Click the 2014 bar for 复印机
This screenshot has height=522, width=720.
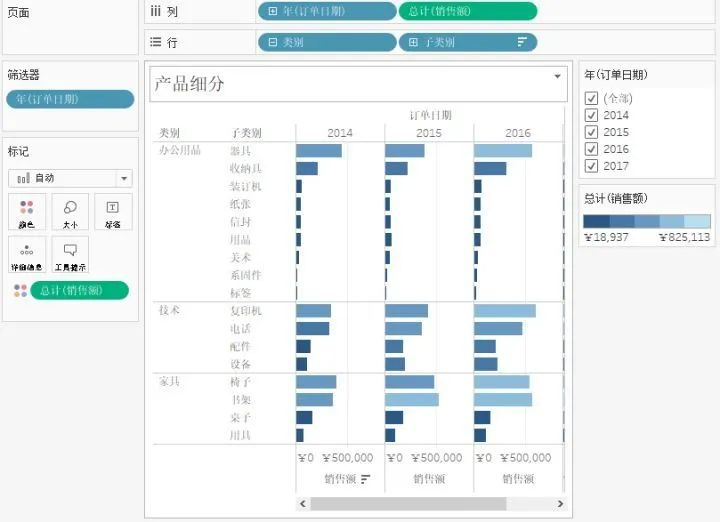(314, 311)
